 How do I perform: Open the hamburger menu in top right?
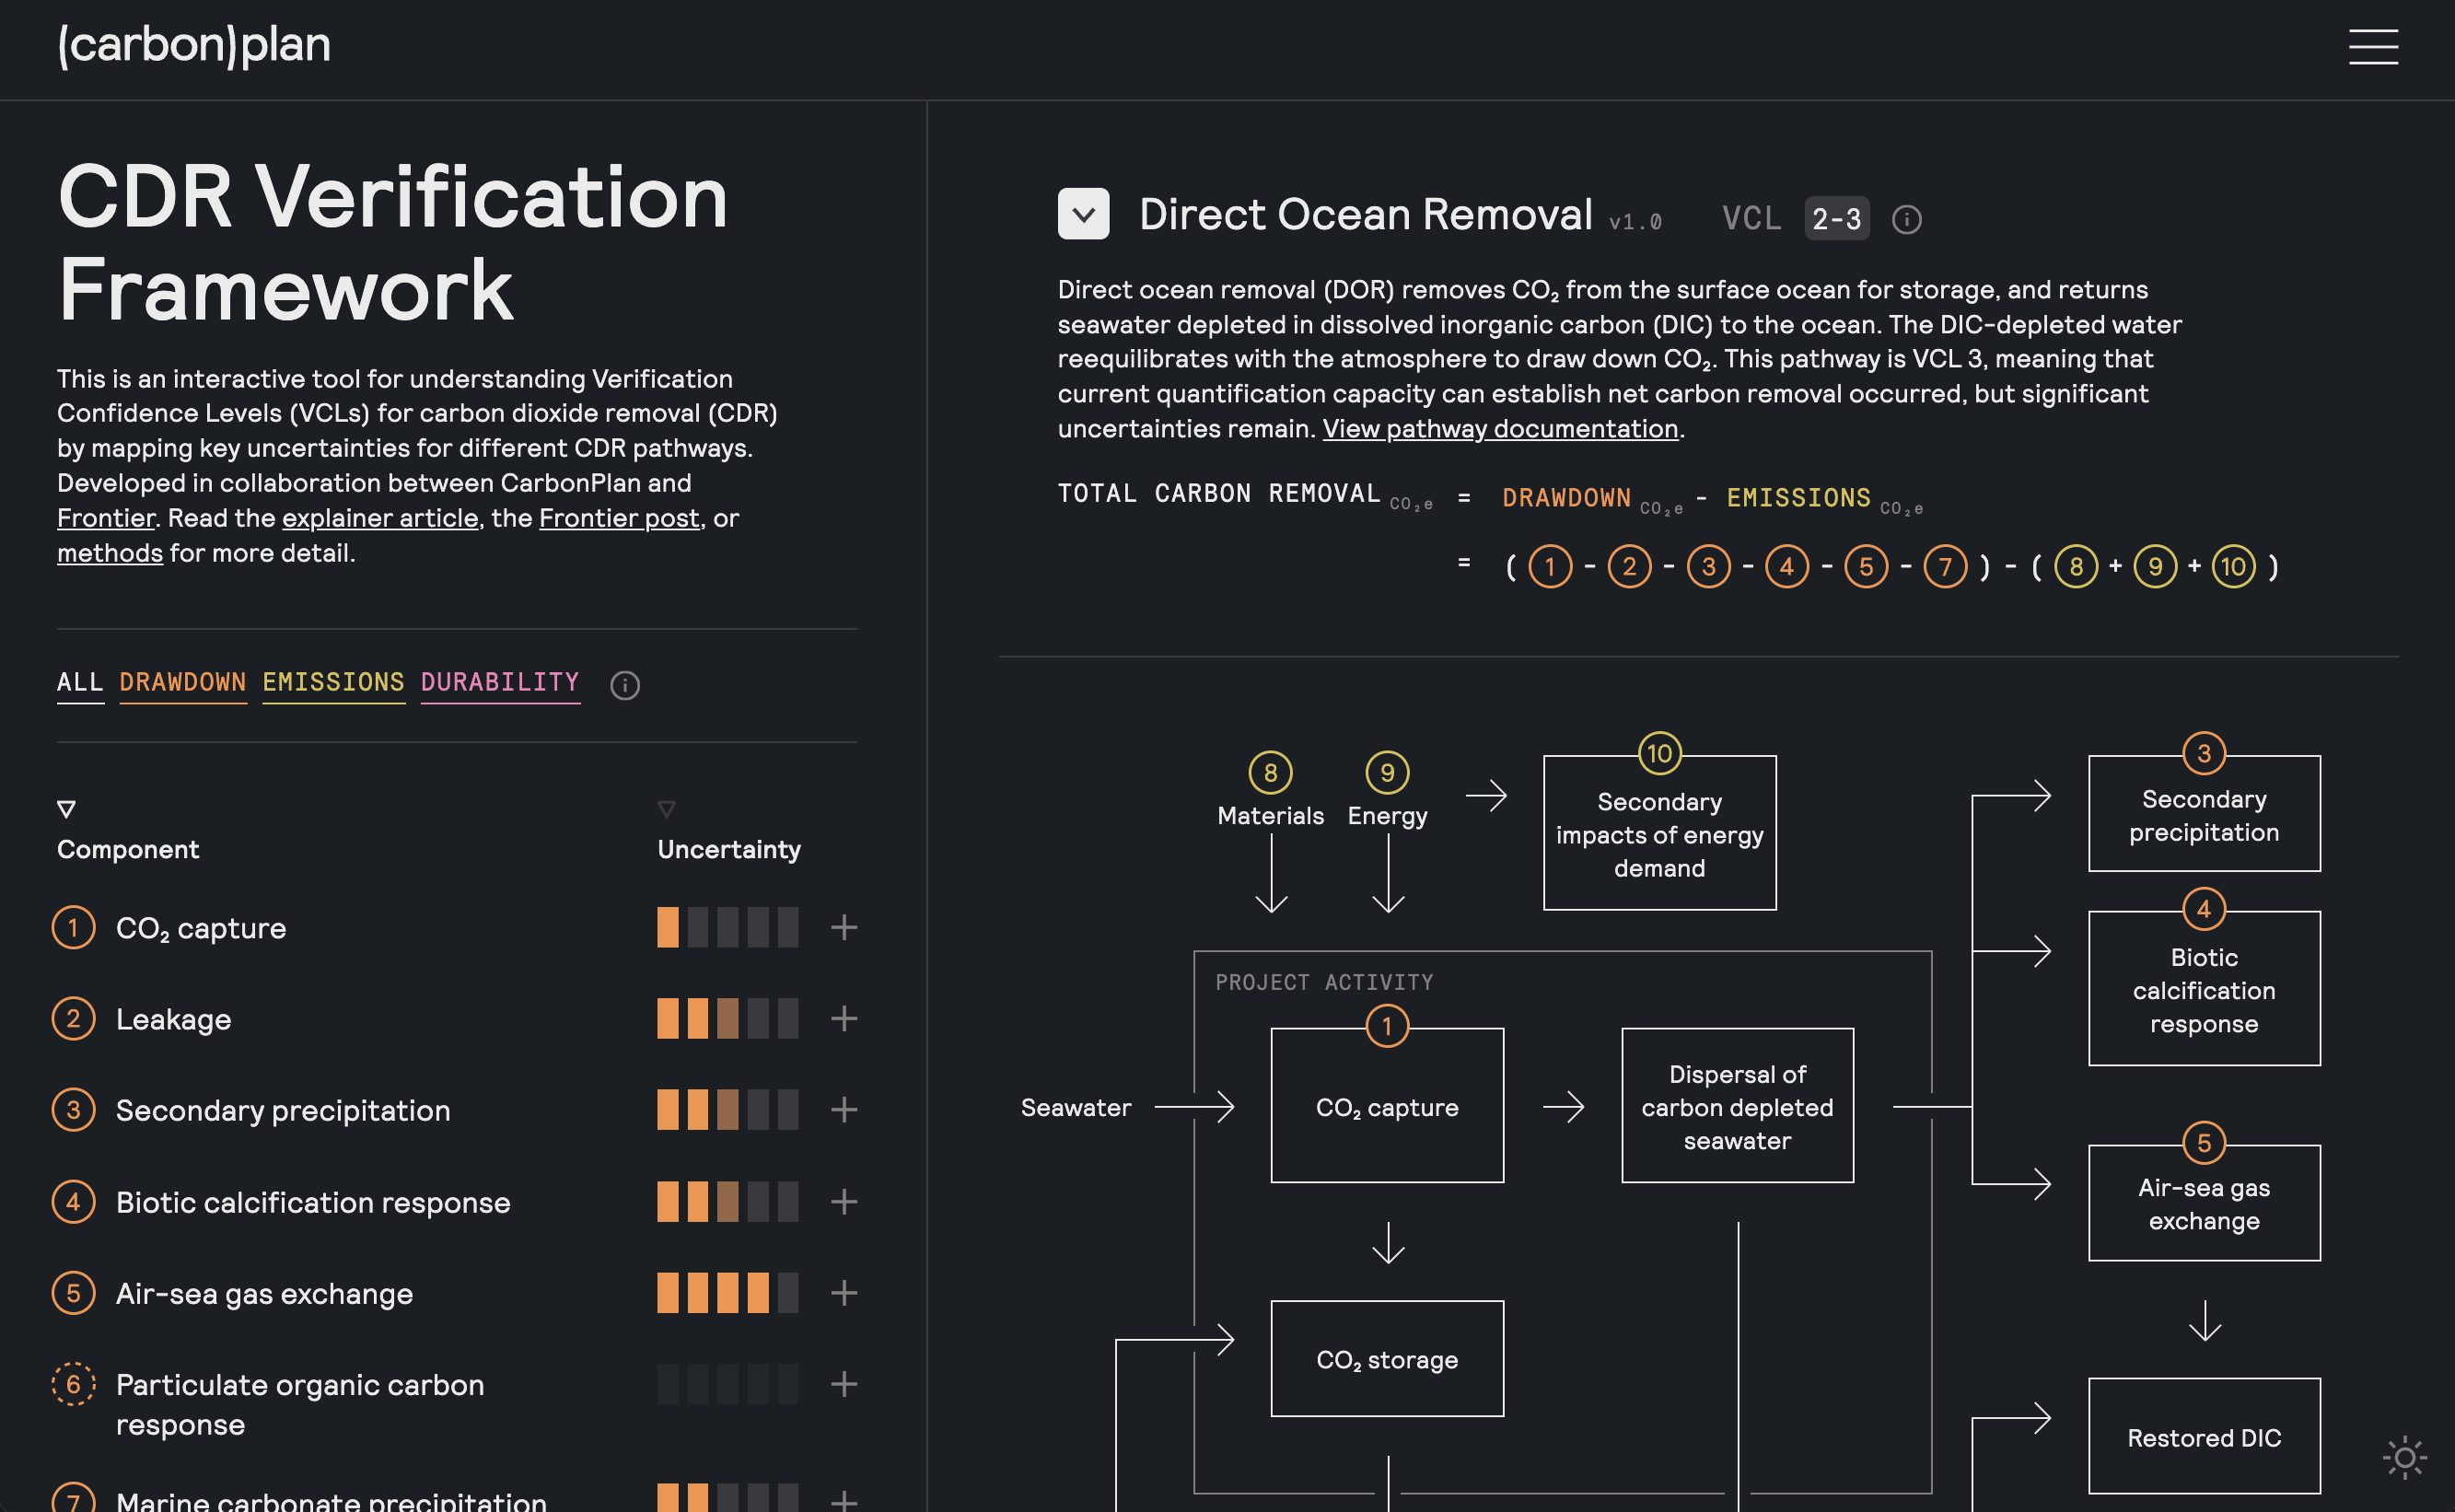[2372, 46]
